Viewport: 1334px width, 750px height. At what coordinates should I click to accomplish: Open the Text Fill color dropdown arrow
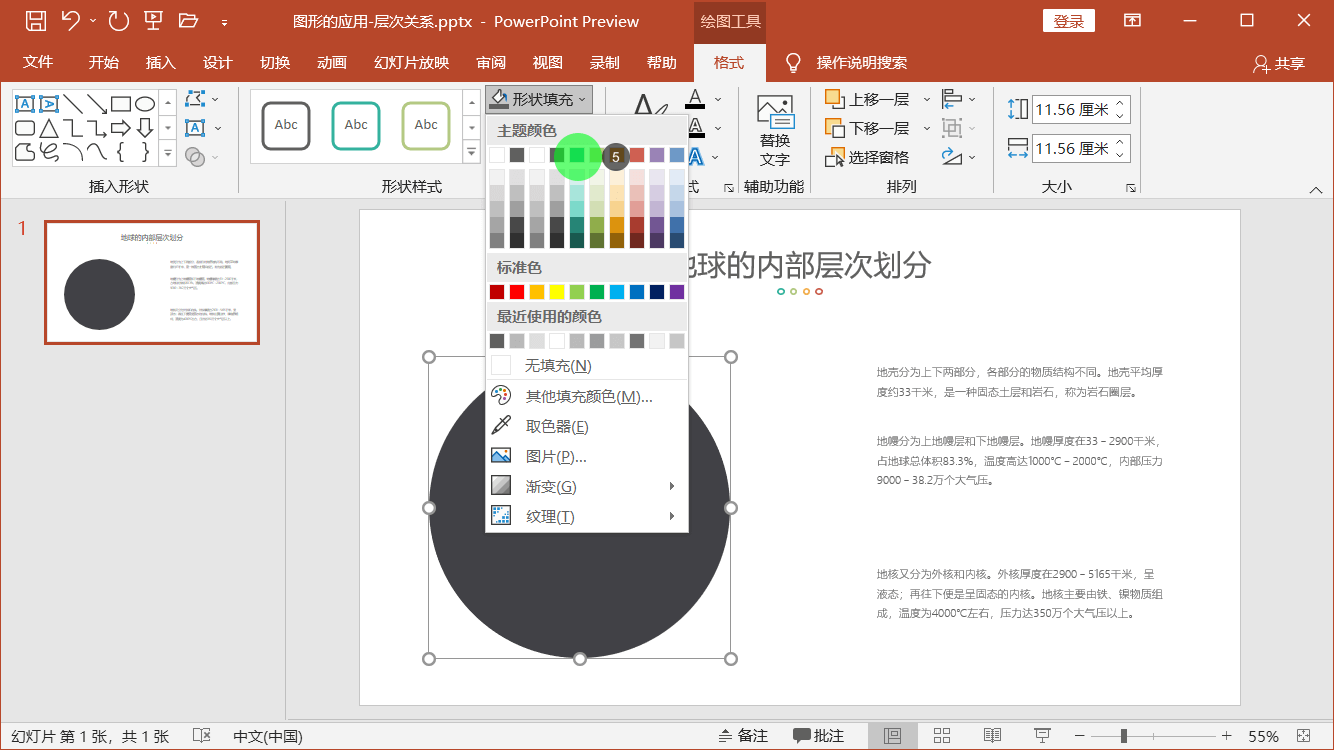point(717,99)
